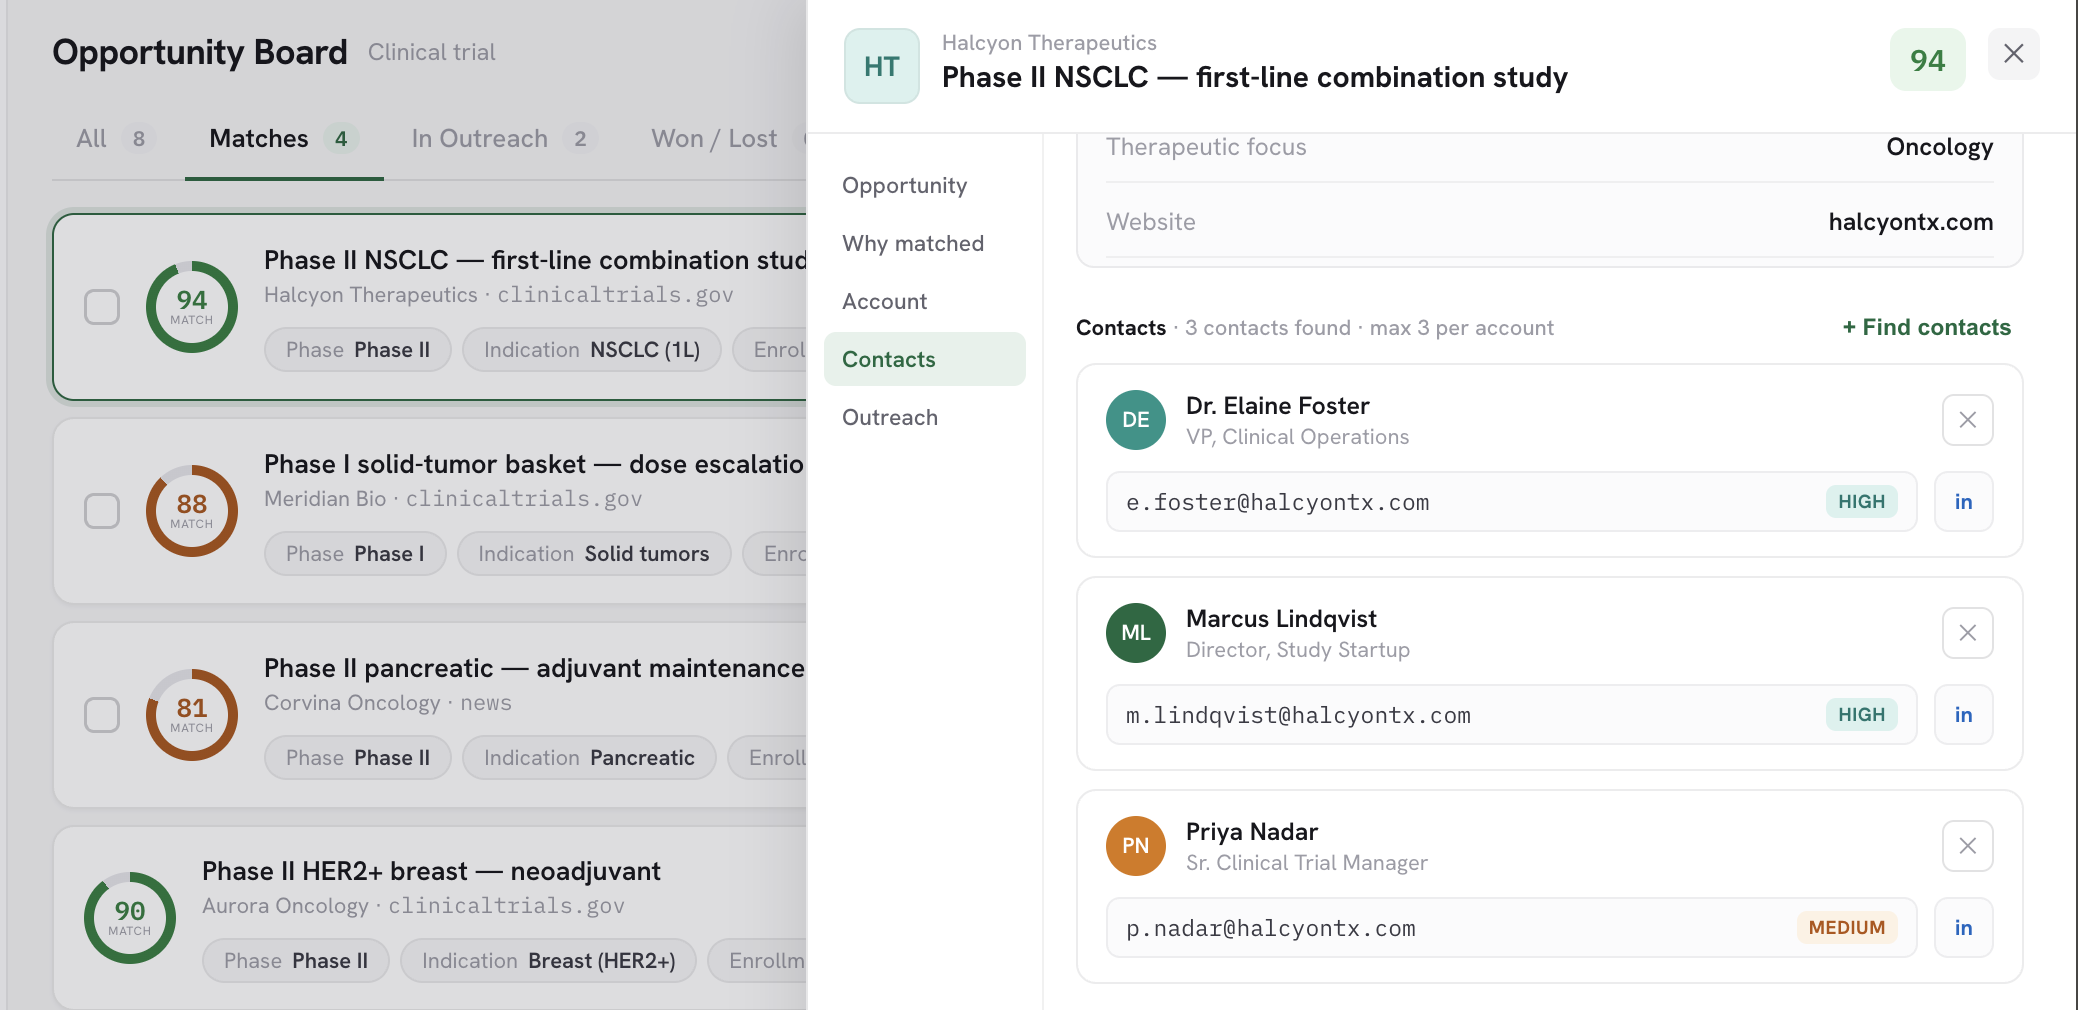Open Phase I solid-tumor basket card title
The image size is (2078, 1010).
[x=534, y=464]
